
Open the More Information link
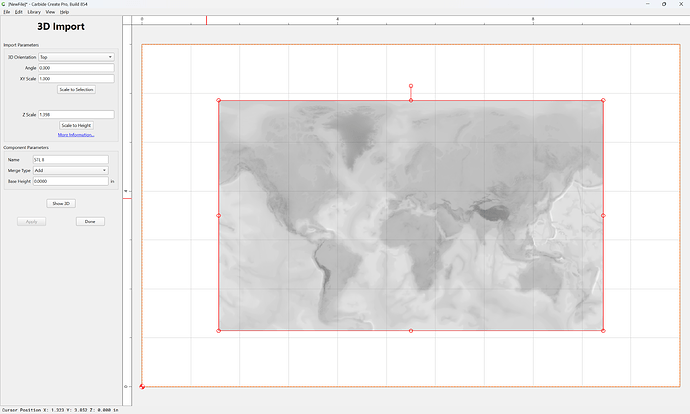click(76, 135)
